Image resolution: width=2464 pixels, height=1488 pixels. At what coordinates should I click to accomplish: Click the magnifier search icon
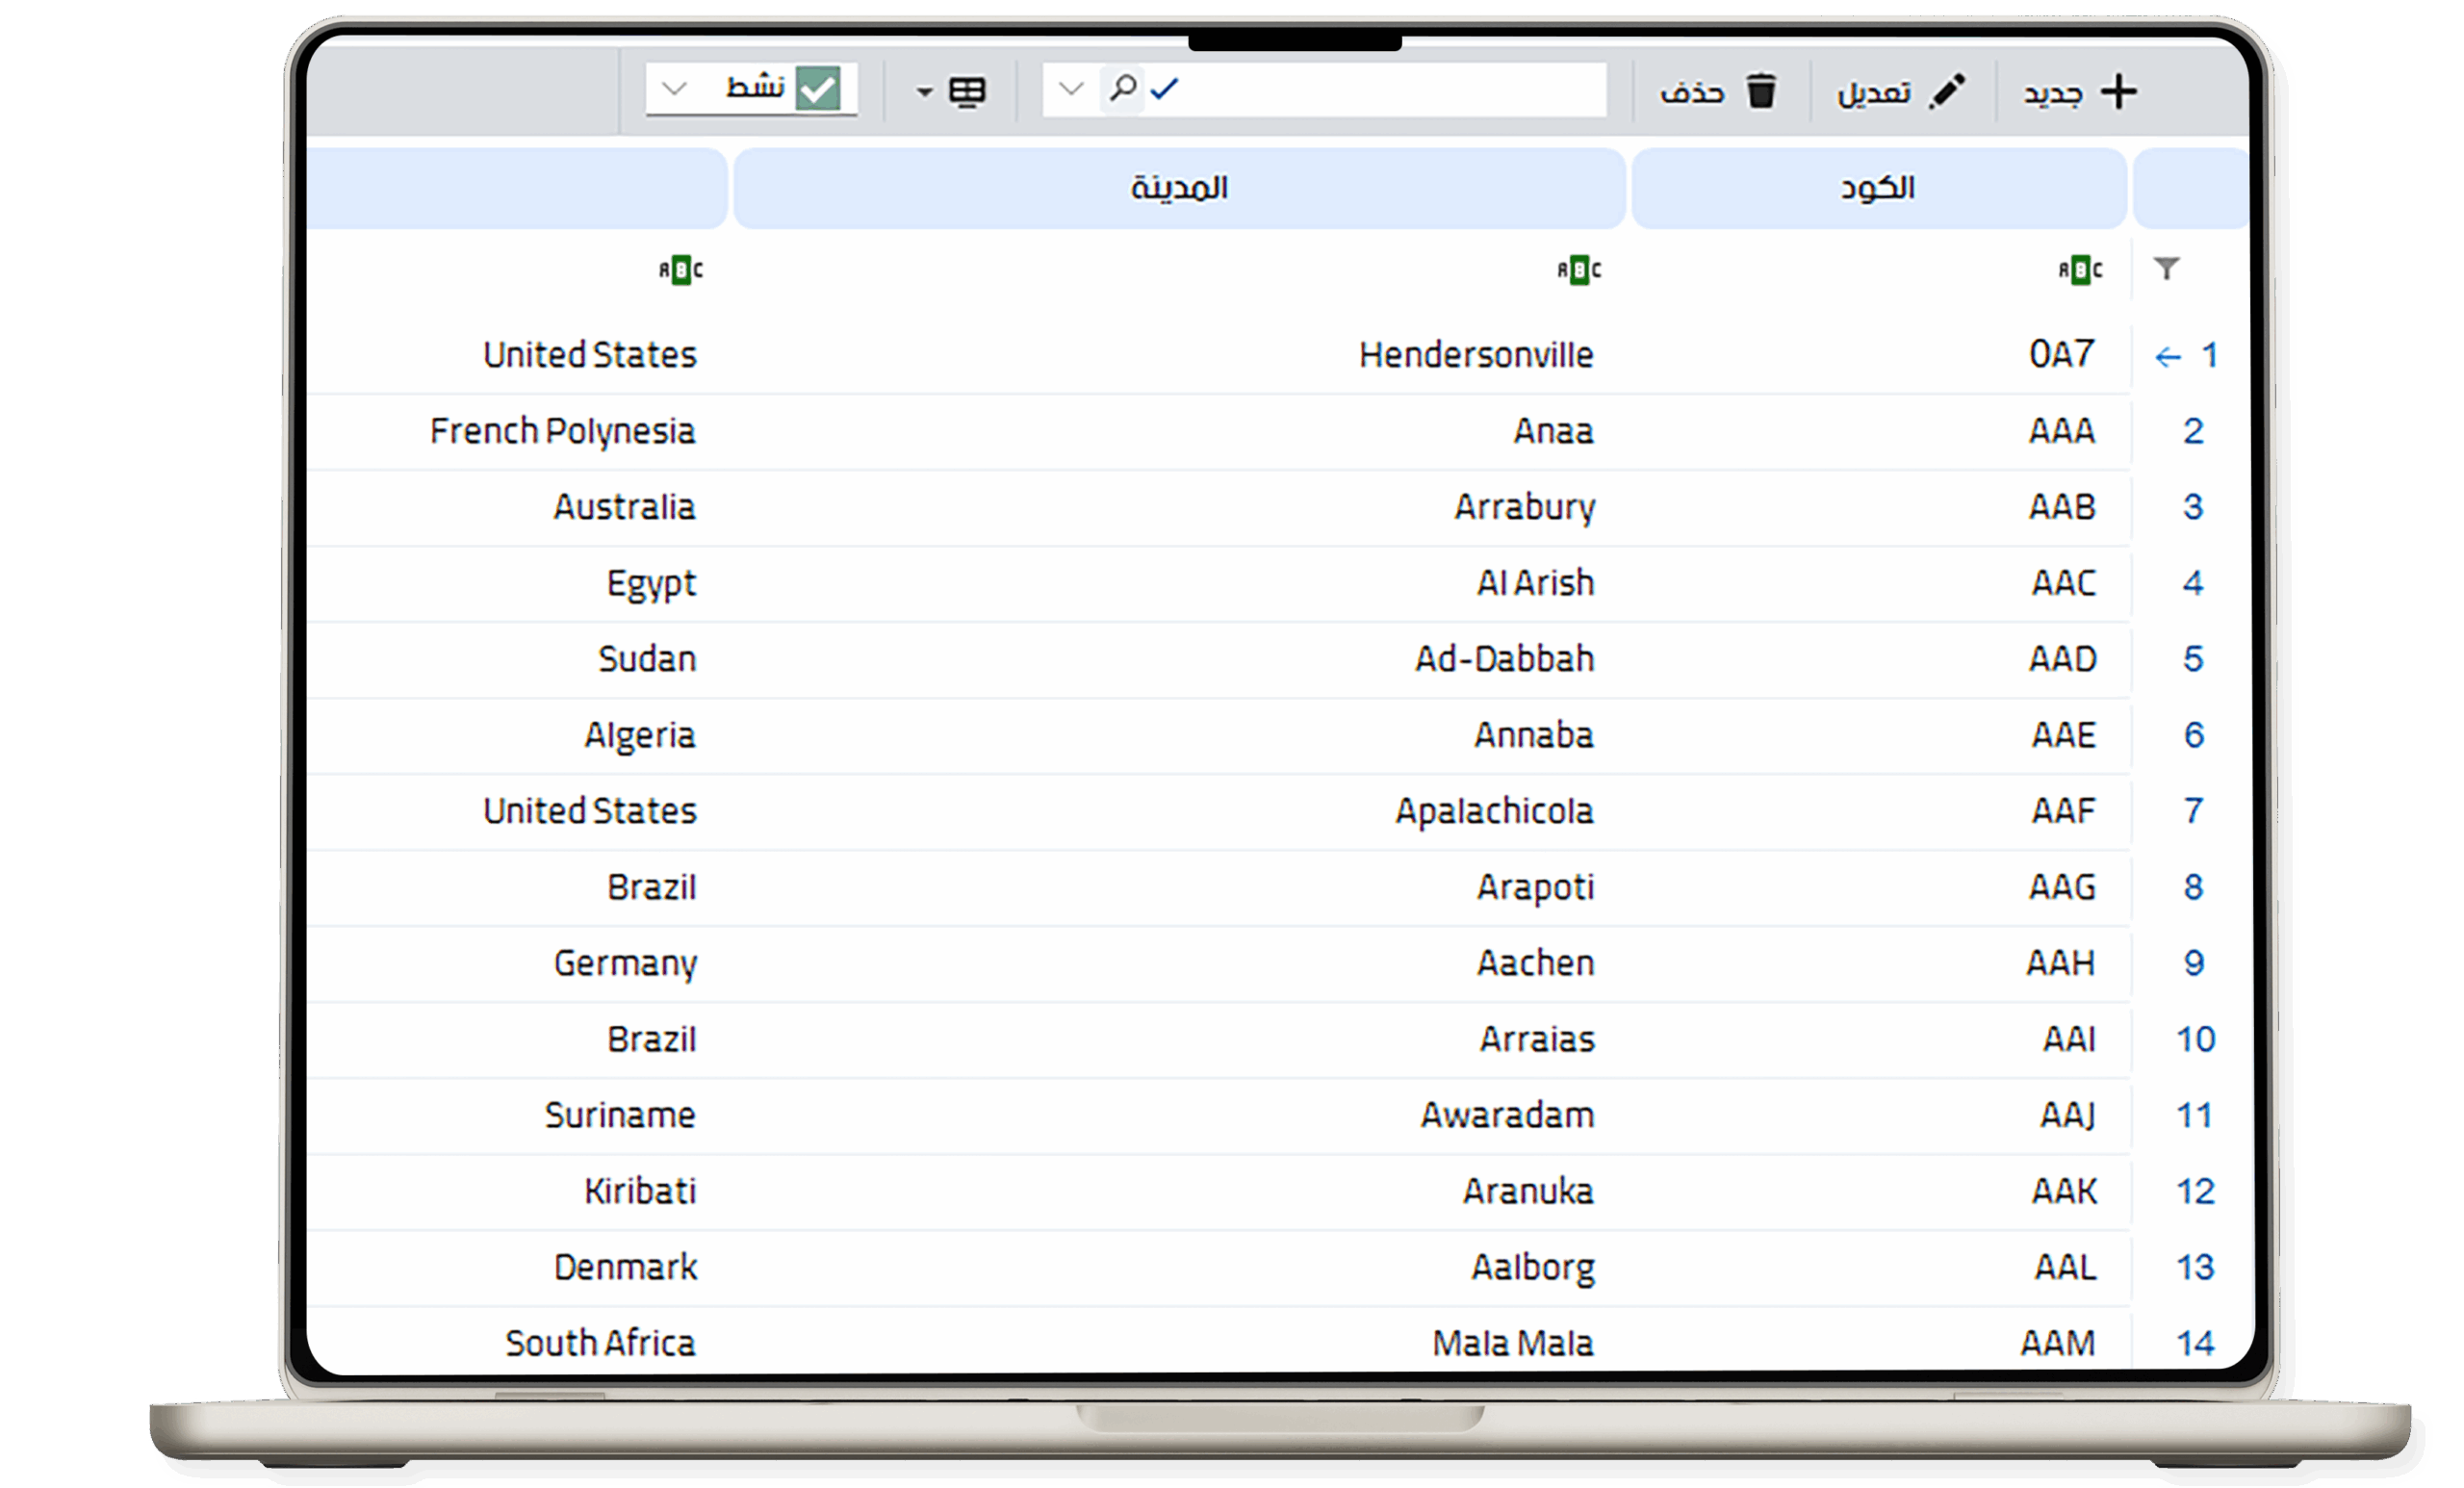click(x=1123, y=88)
